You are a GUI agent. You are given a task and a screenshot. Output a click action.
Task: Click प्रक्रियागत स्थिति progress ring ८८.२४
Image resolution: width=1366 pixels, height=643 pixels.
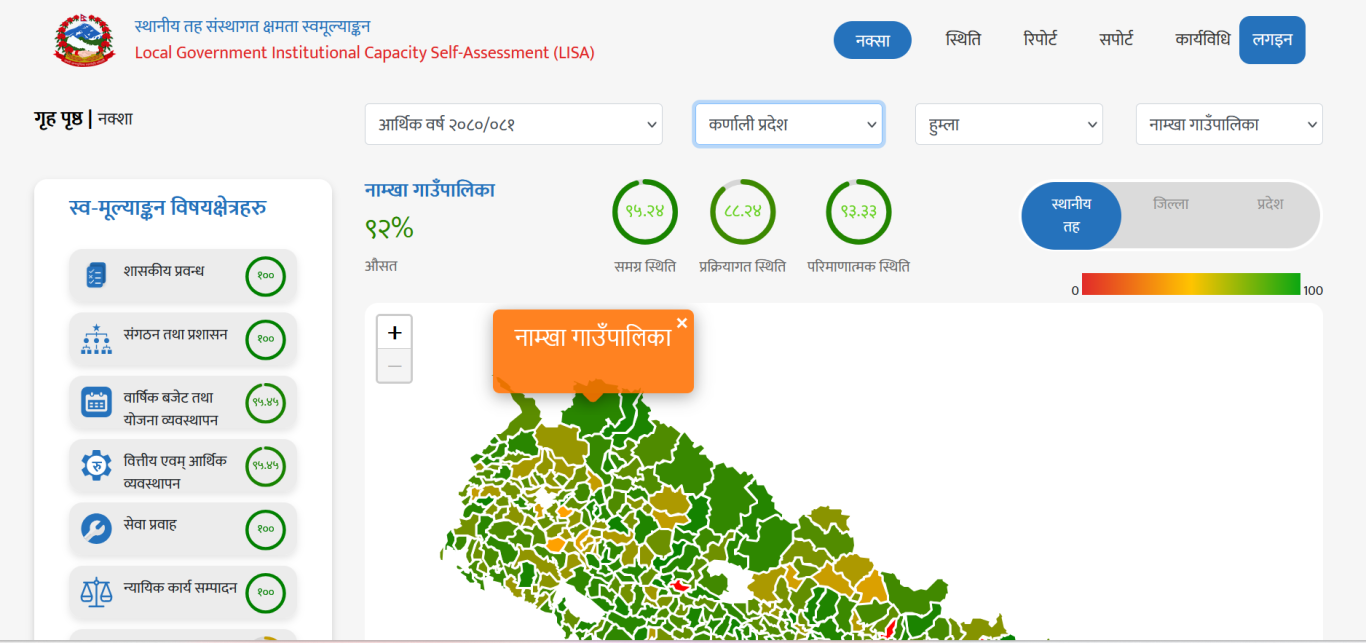click(x=743, y=212)
